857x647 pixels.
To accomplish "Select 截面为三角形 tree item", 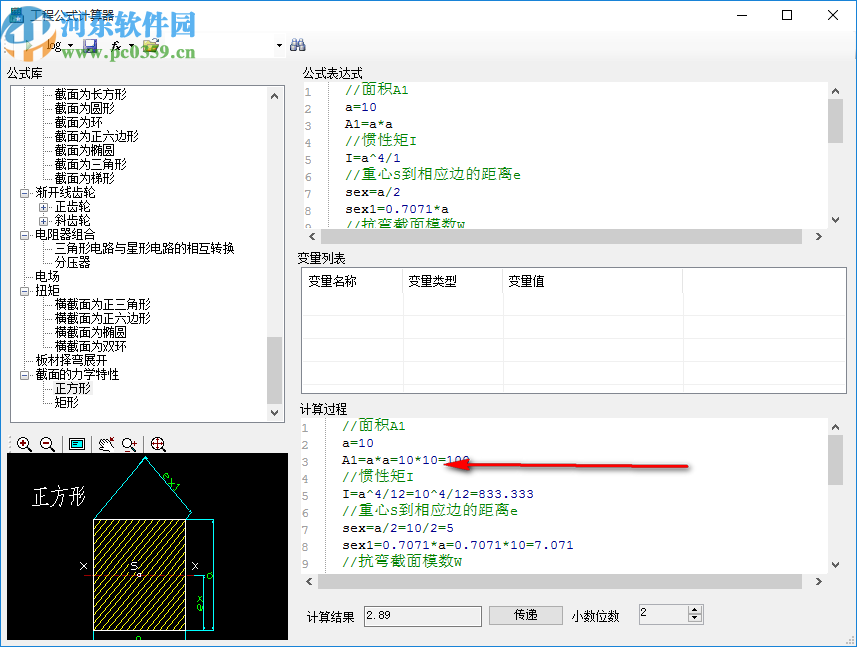I will pyautogui.click(x=91, y=164).
